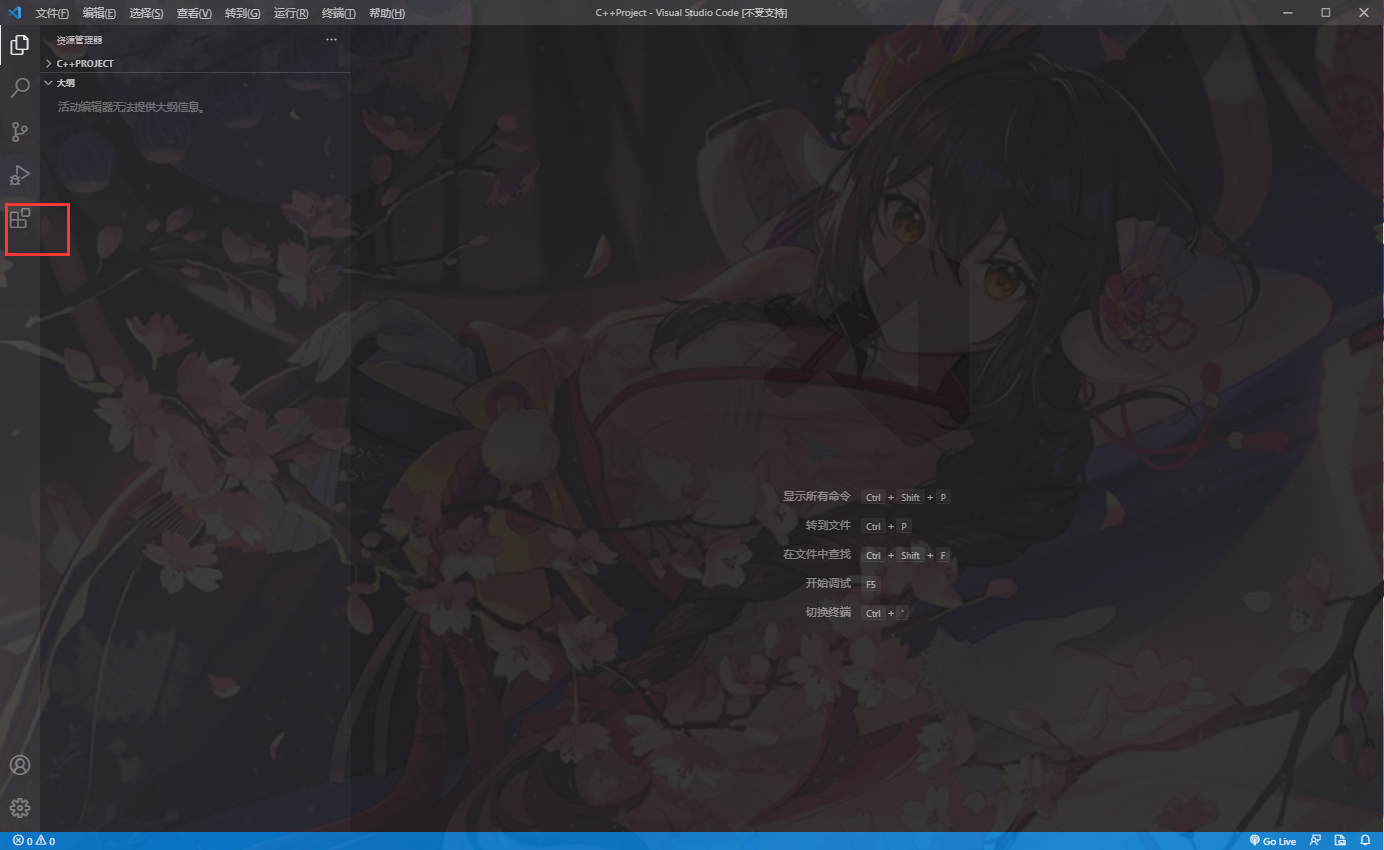Click the 切换终端 shortcut hint
Viewport: 1384px width, 850px height.
point(828,612)
